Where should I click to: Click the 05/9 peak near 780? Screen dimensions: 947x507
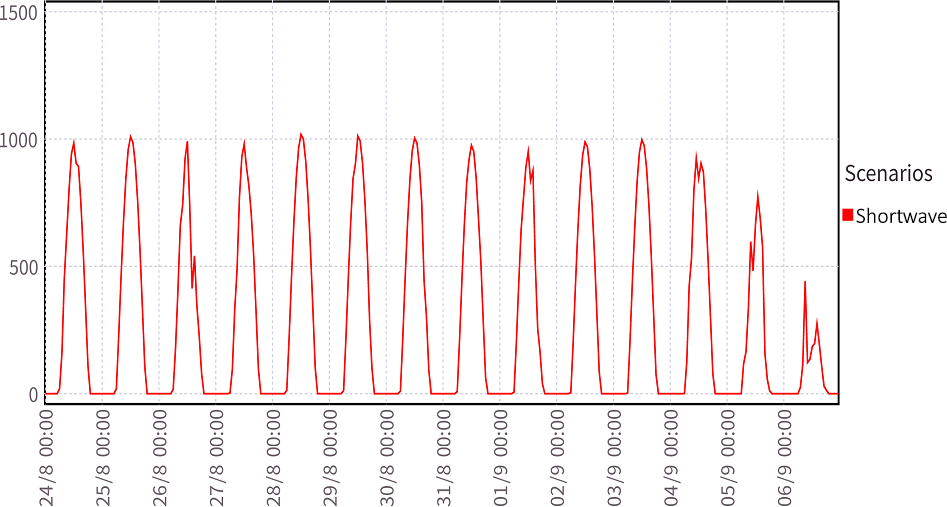(x=757, y=195)
